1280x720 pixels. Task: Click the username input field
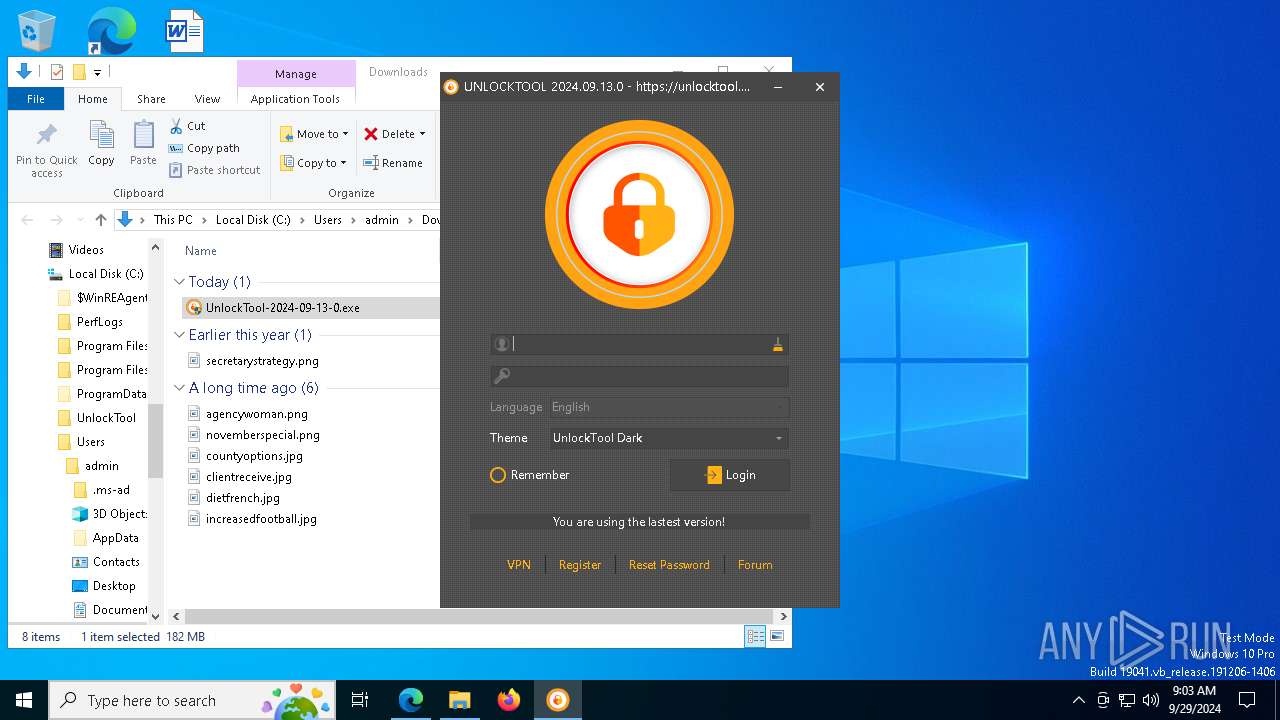click(x=640, y=344)
